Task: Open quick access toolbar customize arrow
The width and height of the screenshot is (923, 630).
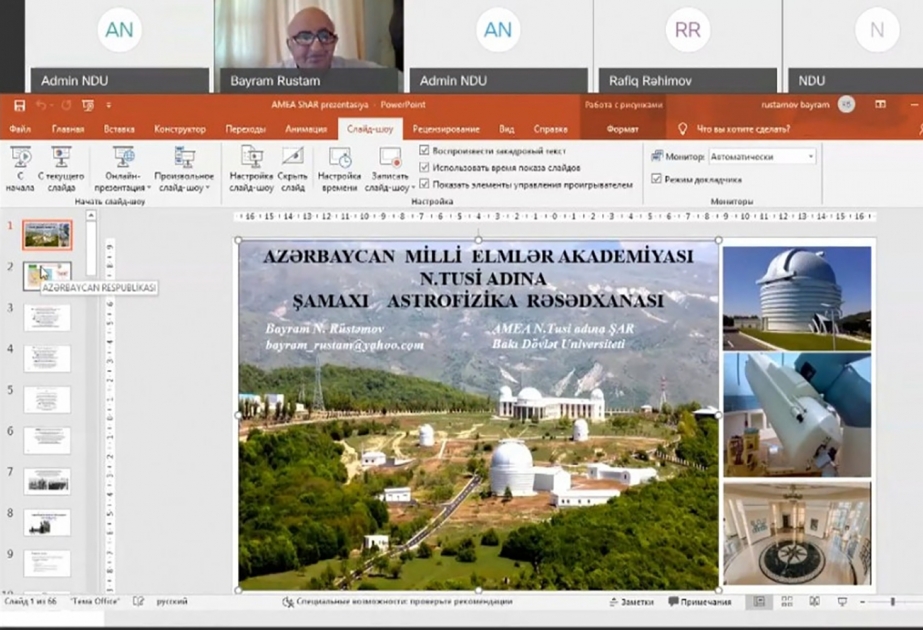Action: [108, 105]
